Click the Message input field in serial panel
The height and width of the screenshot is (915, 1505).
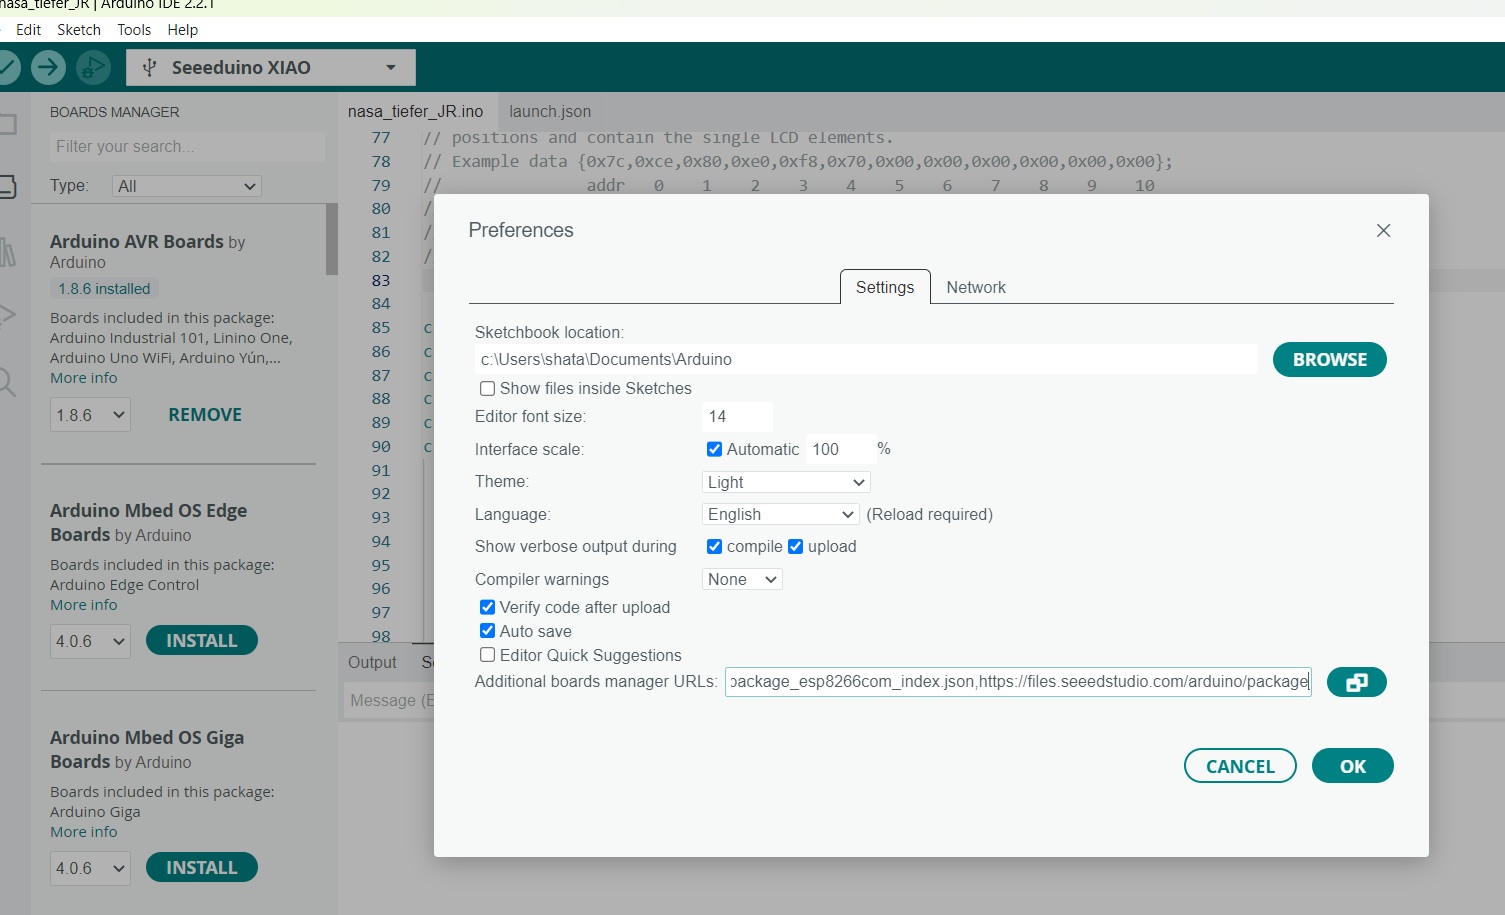391,700
